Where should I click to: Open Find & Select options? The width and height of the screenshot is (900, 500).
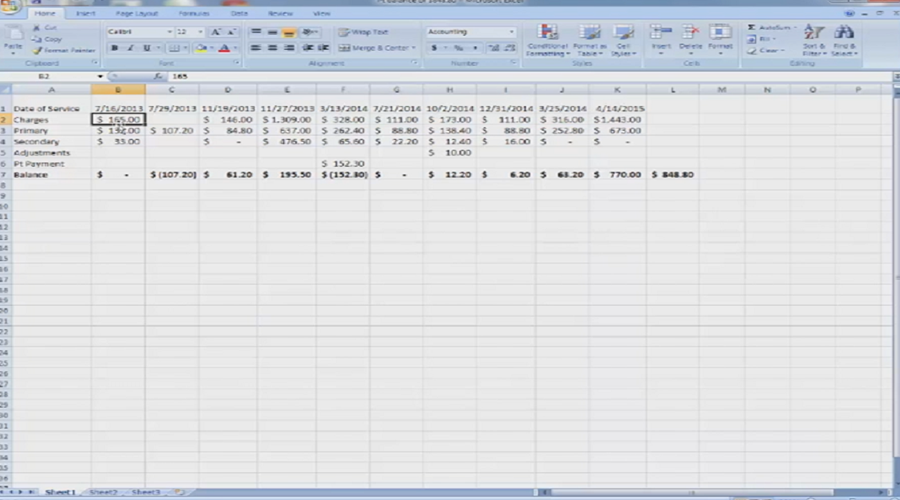(x=844, y=40)
